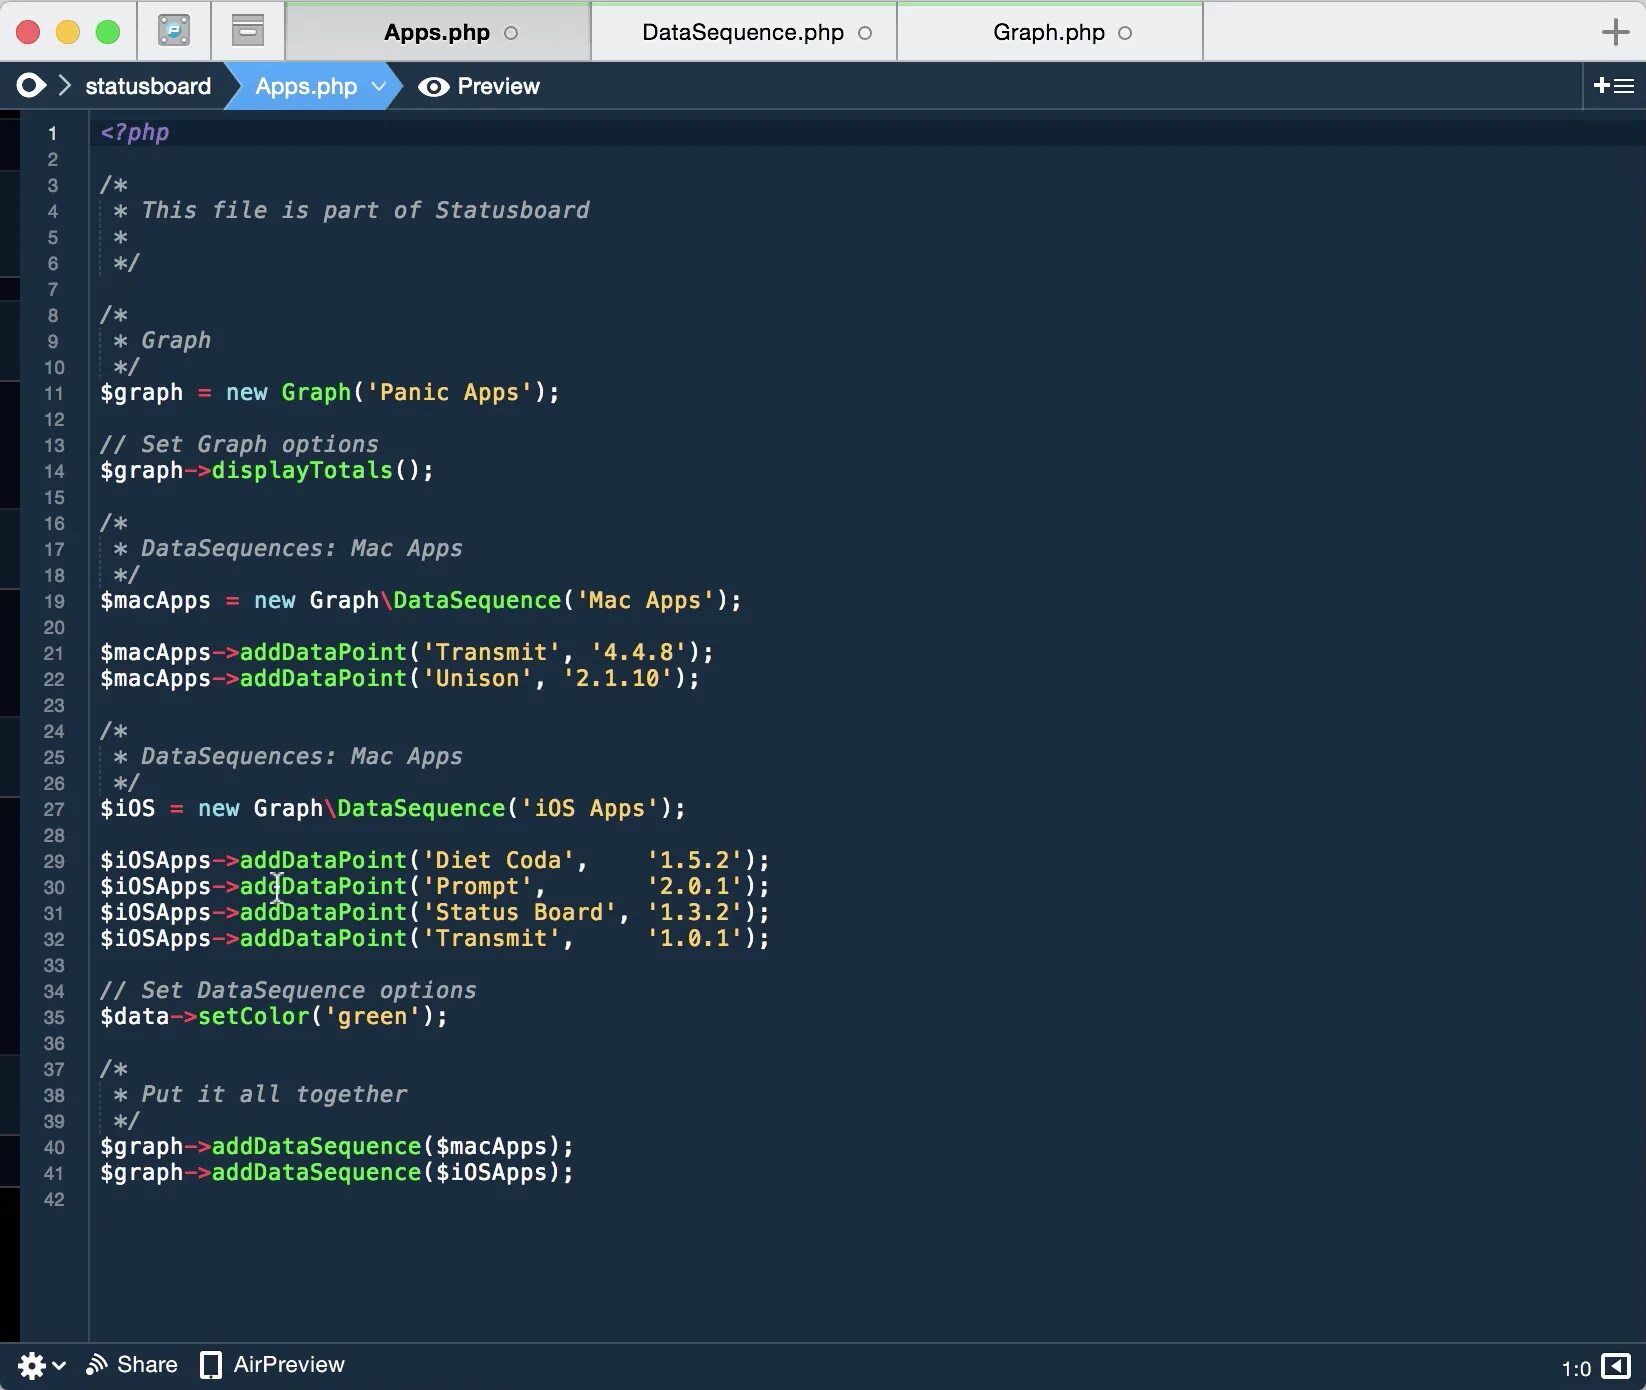
Task: Add a new tab with the plus button
Action: pyautogui.click(x=1615, y=32)
